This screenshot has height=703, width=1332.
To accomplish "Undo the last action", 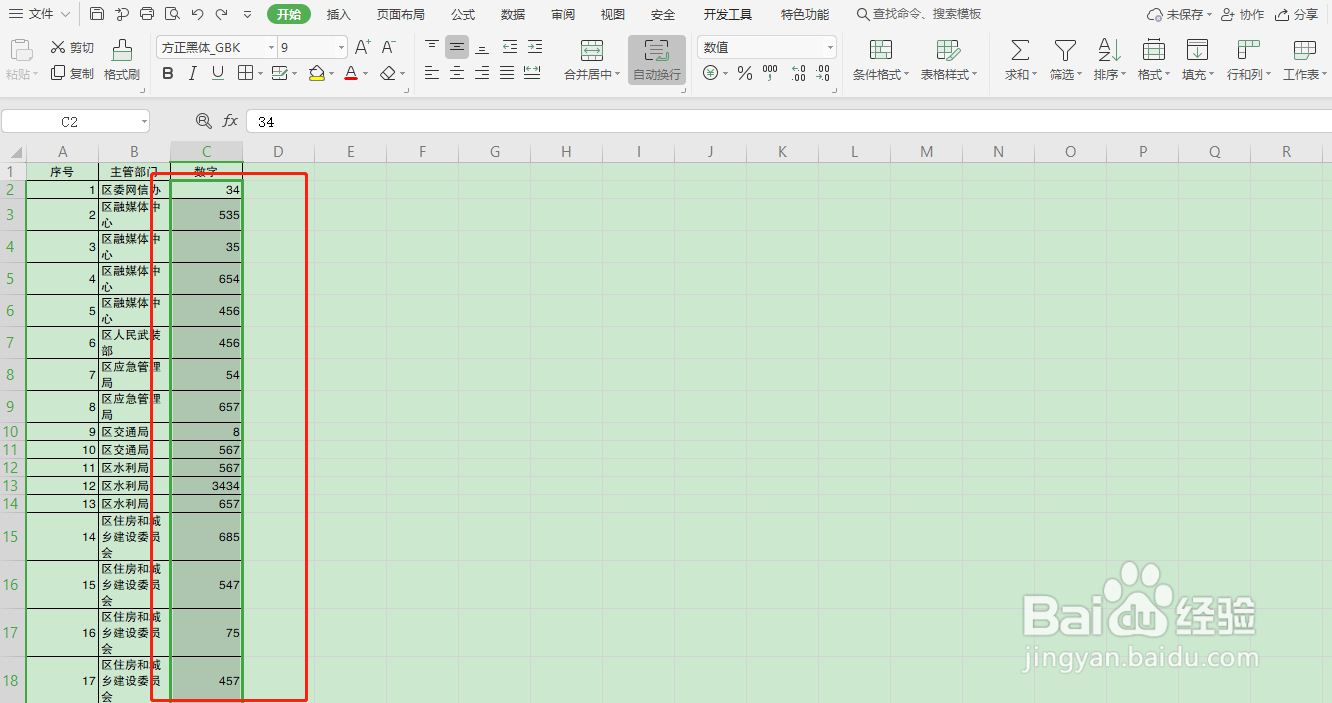I will 197,14.
